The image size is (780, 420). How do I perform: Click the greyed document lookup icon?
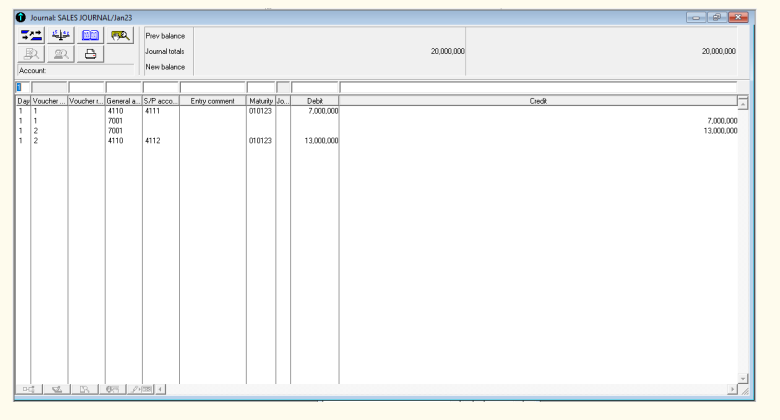pyautogui.click(x=31, y=54)
